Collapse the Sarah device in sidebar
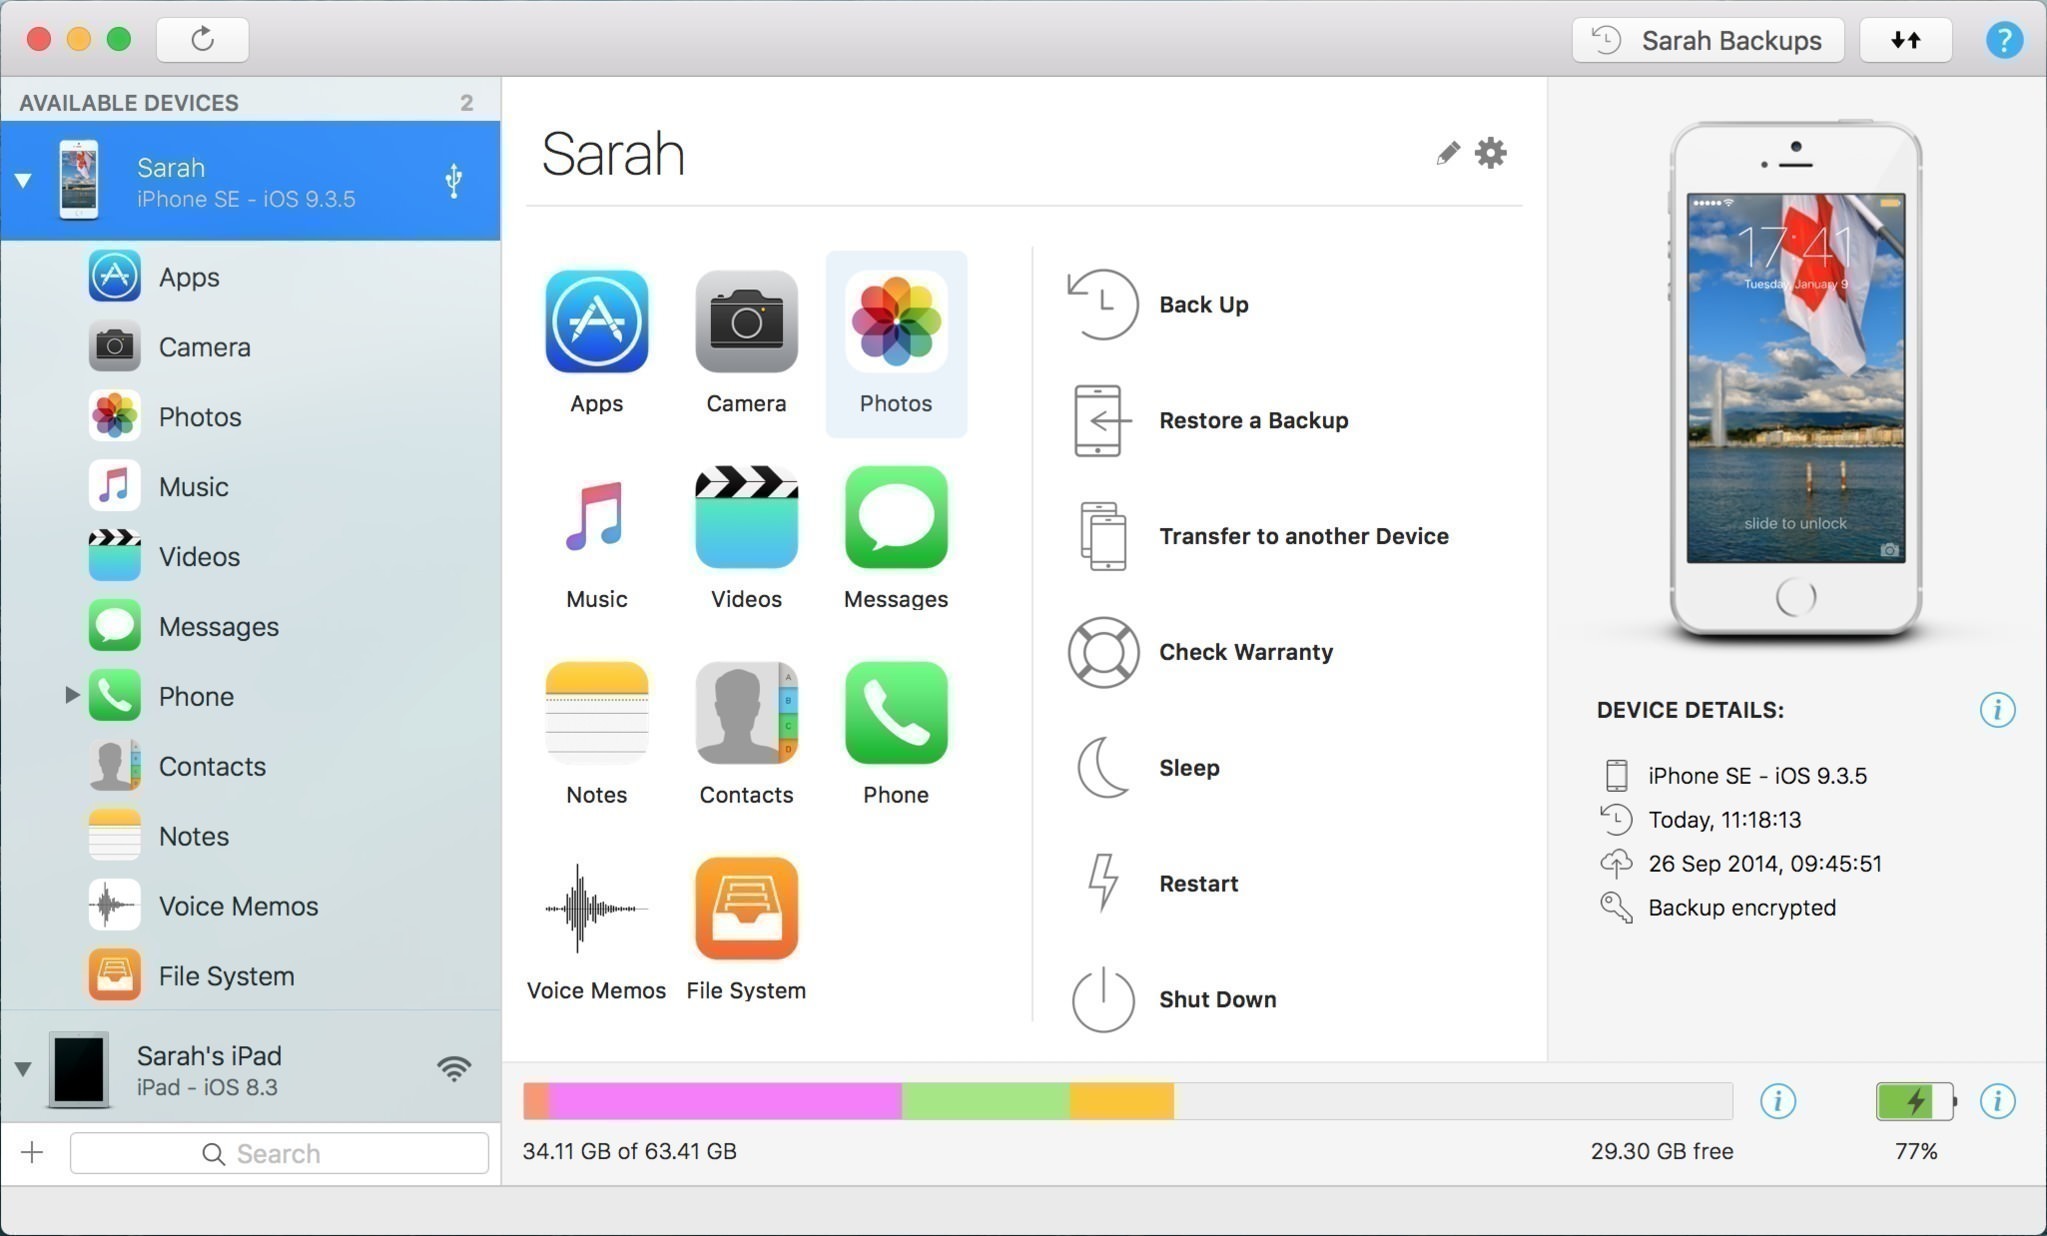The width and height of the screenshot is (2047, 1236). pyautogui.click(x=23, y=180)
